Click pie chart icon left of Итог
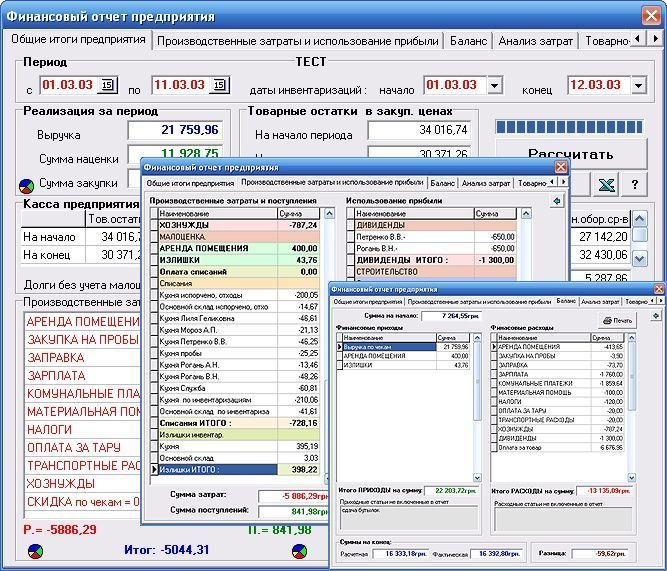 point(35,551)
